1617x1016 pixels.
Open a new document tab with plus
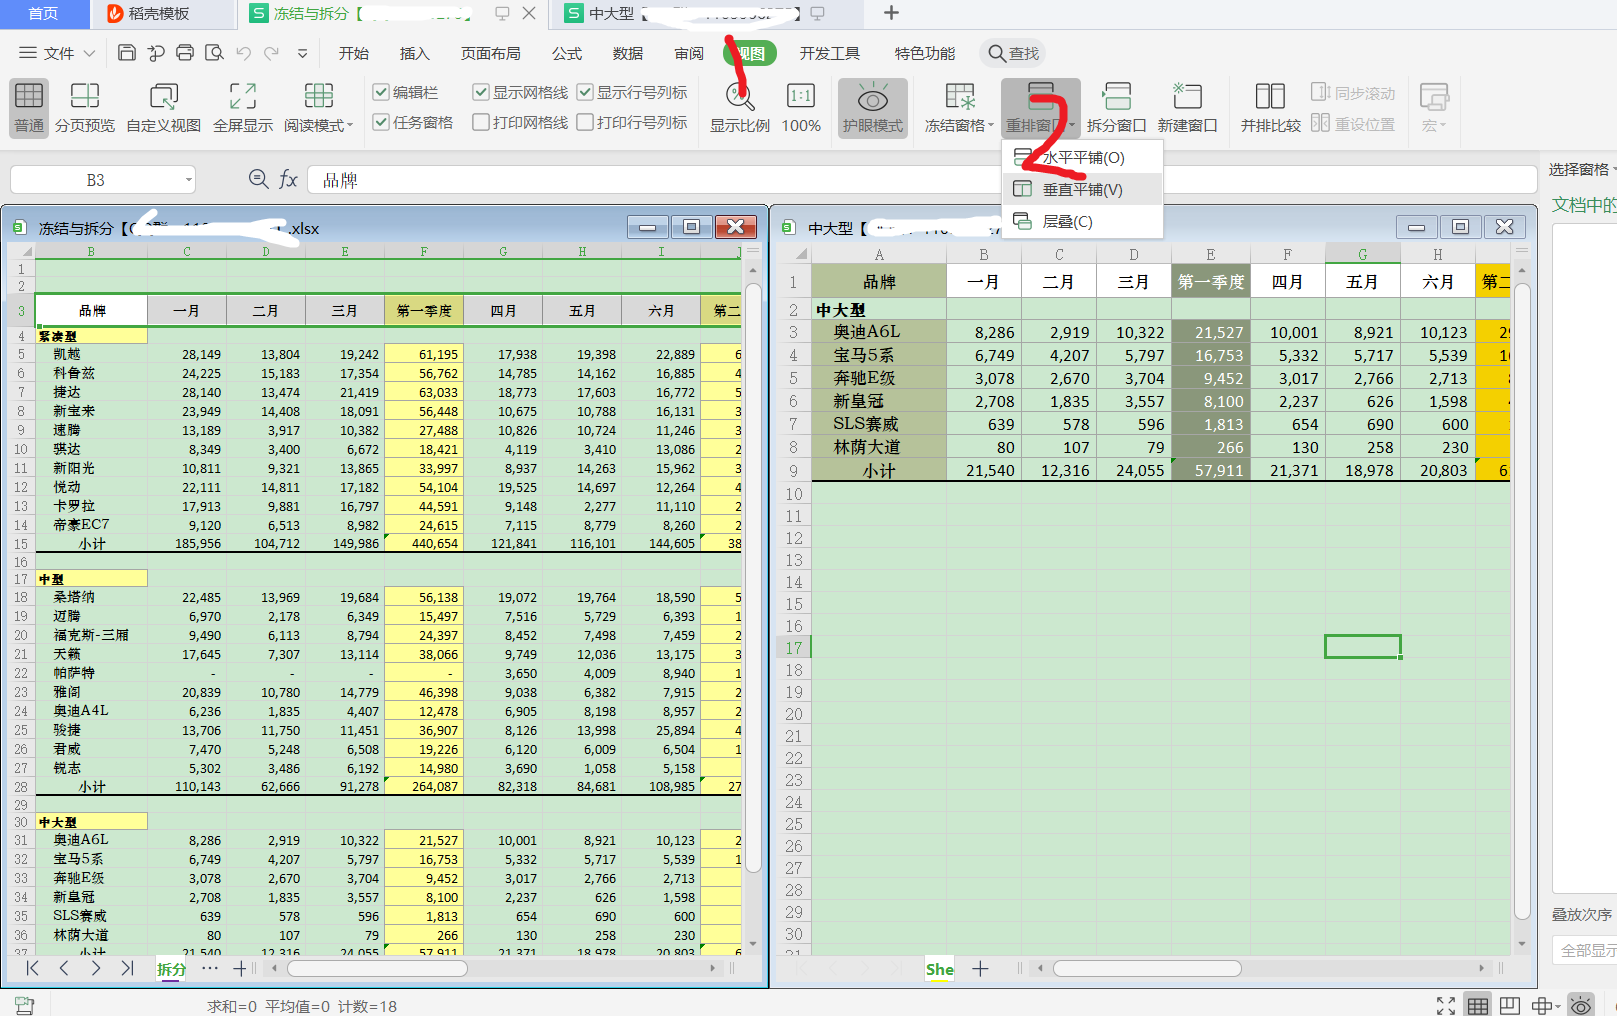coord(891,13)
